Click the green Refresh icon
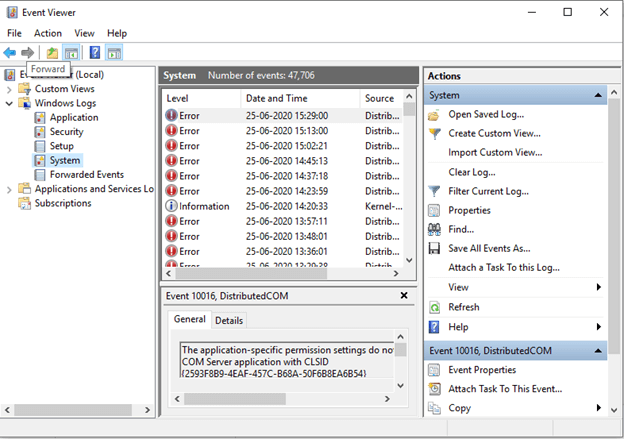The image size is (624, 439). point(435,307)
